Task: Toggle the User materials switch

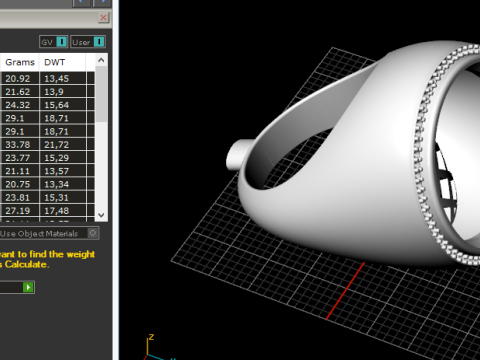Action: point(88,42)
